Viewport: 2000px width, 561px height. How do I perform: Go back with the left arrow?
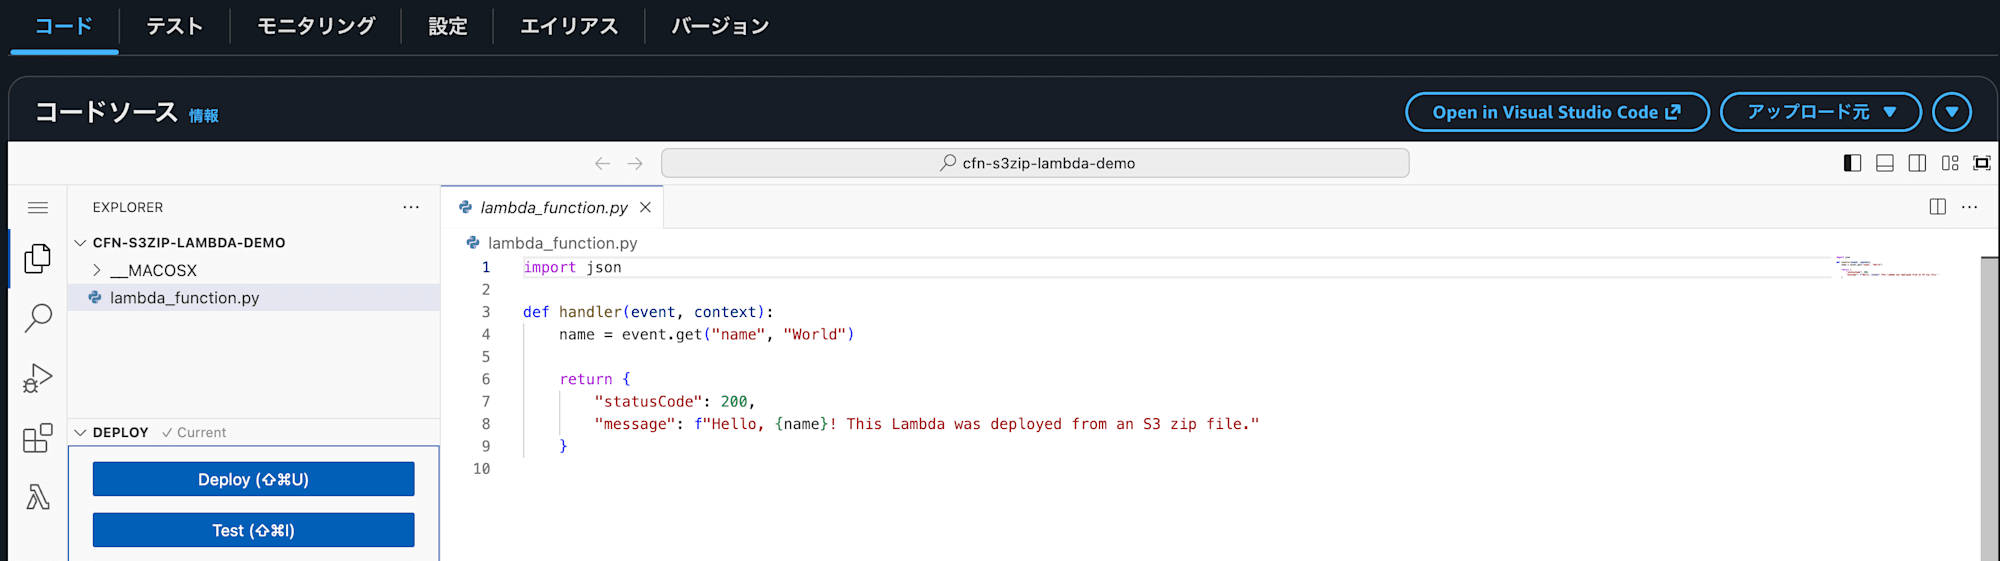click(602, 163)
